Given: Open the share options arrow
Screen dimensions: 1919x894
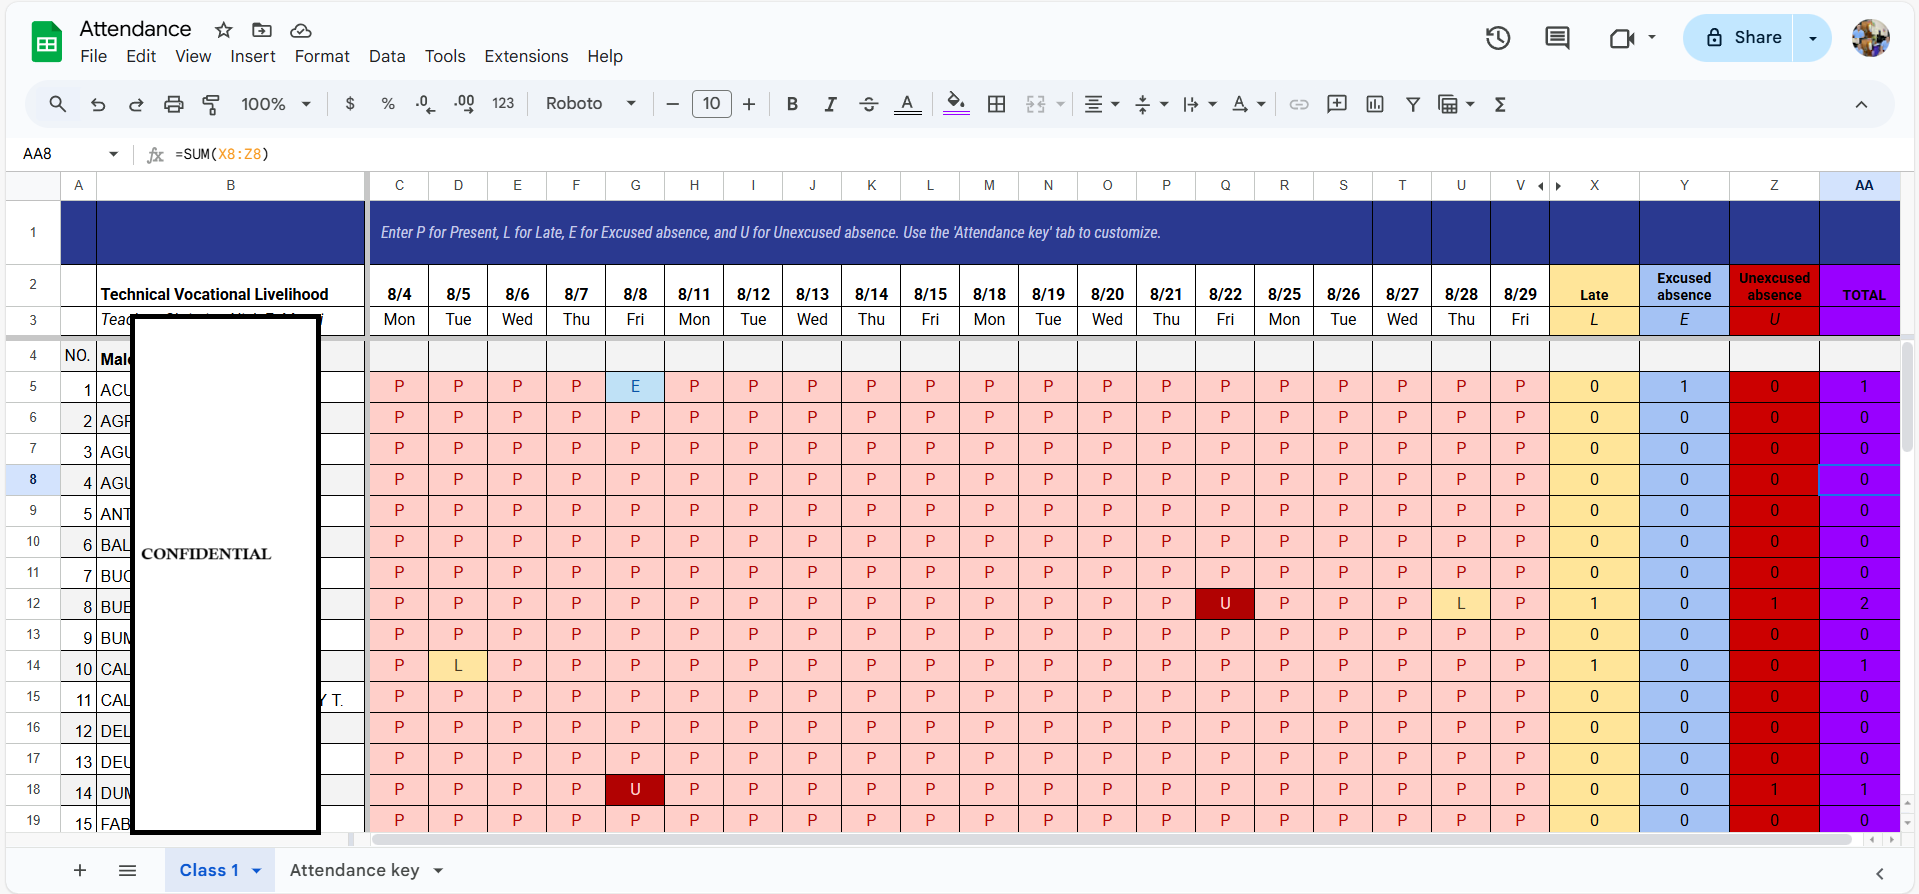Looking at the screenshot, I should pyautogui.click(x=1812, y=38).
